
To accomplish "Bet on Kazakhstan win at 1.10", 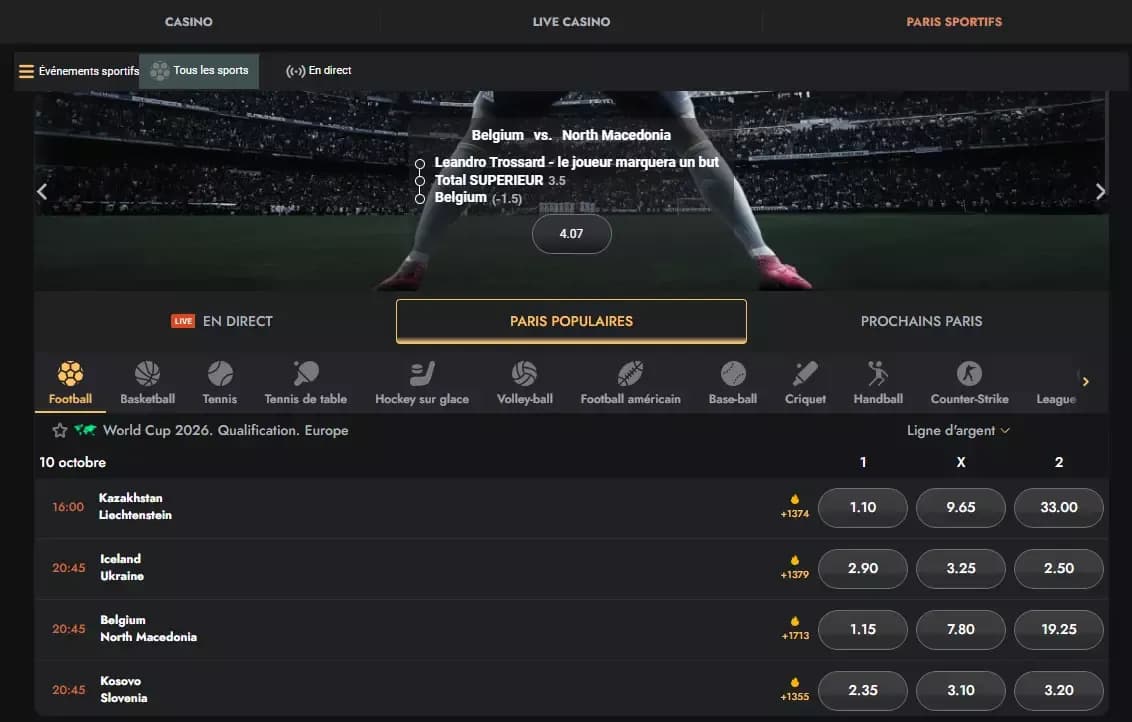I will (863, 508).
